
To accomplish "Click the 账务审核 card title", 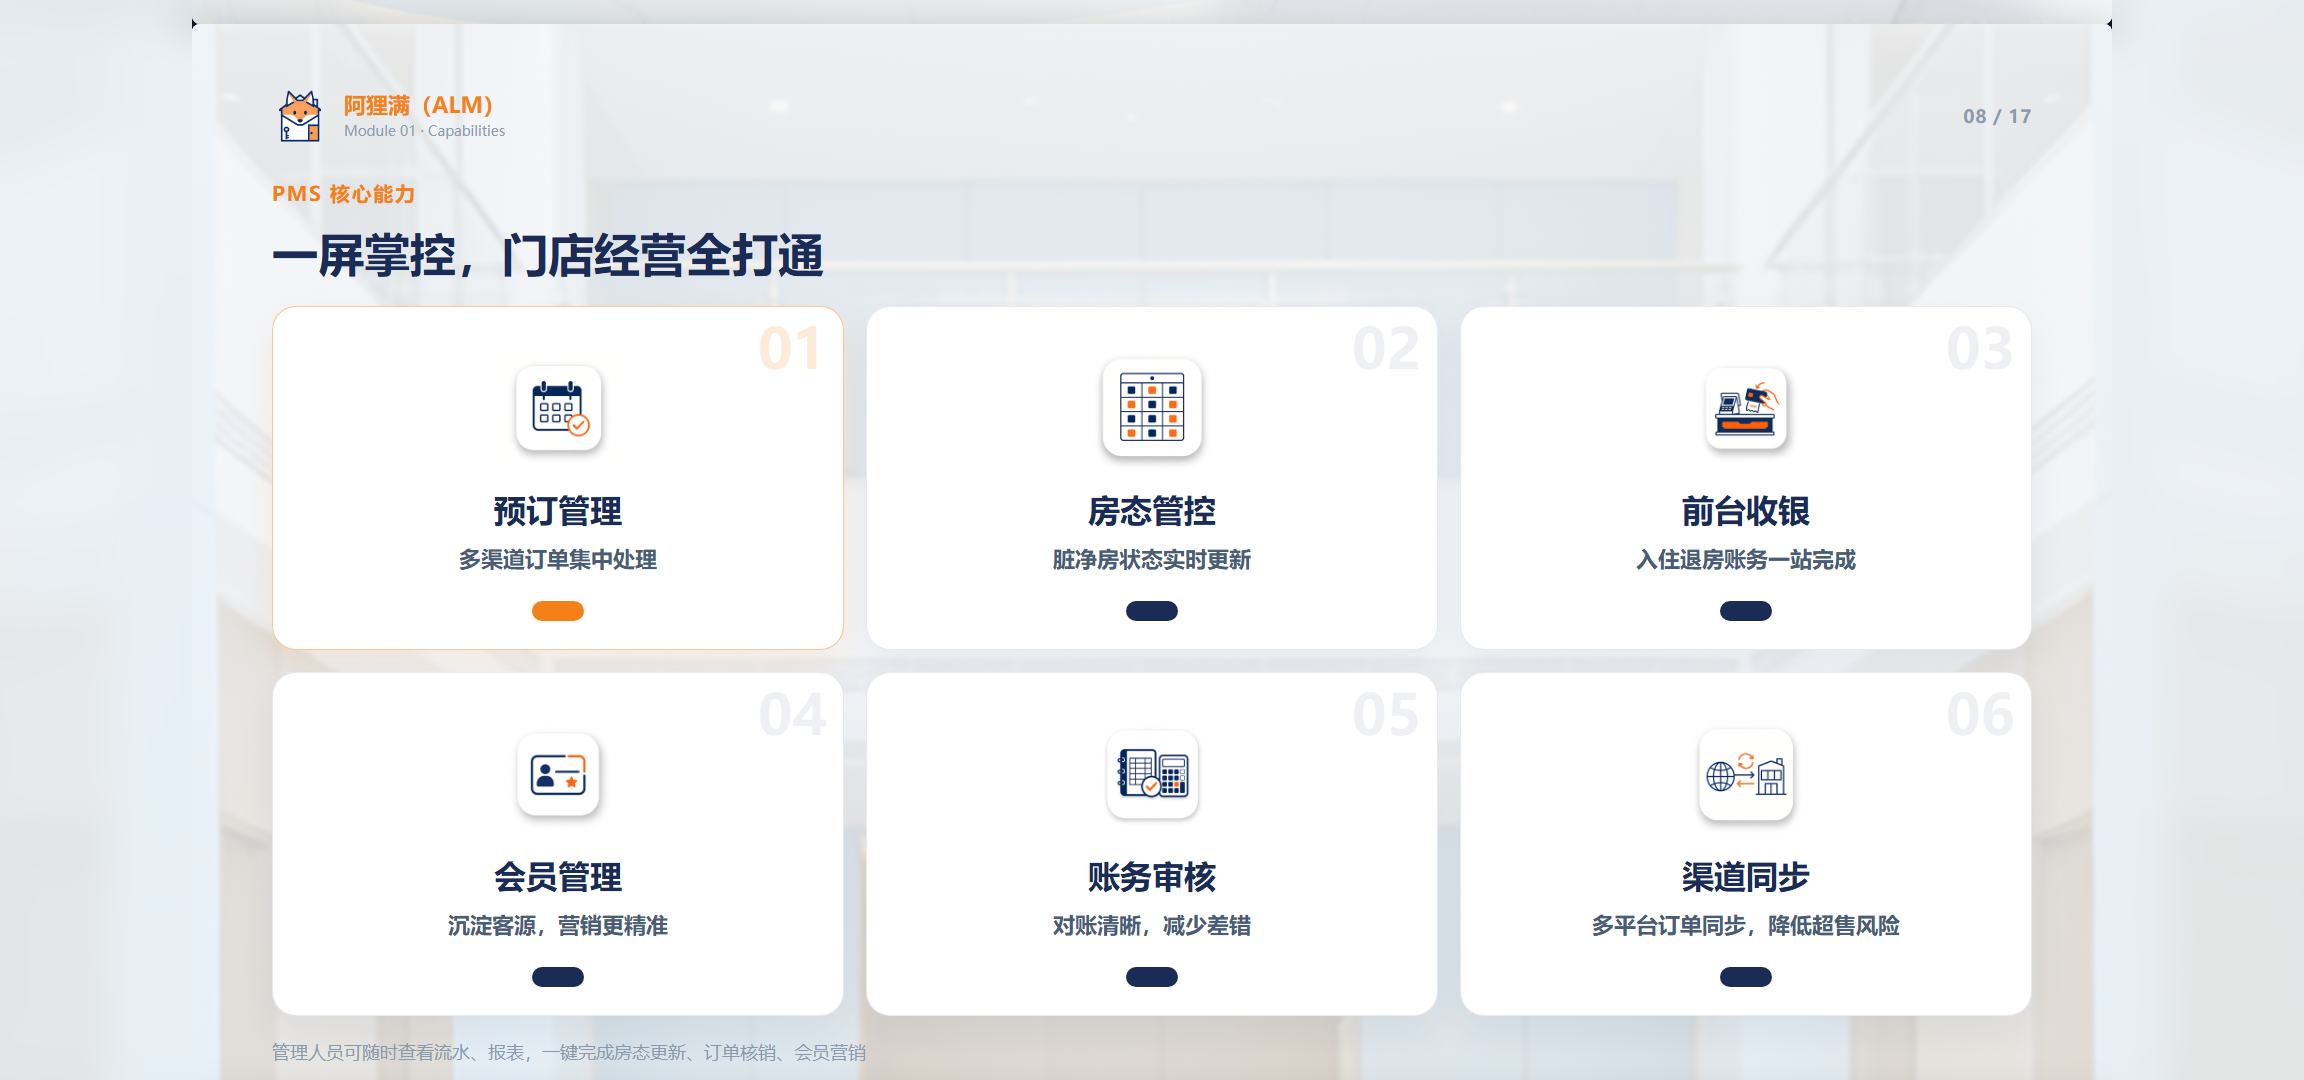I will [1152, 877].
